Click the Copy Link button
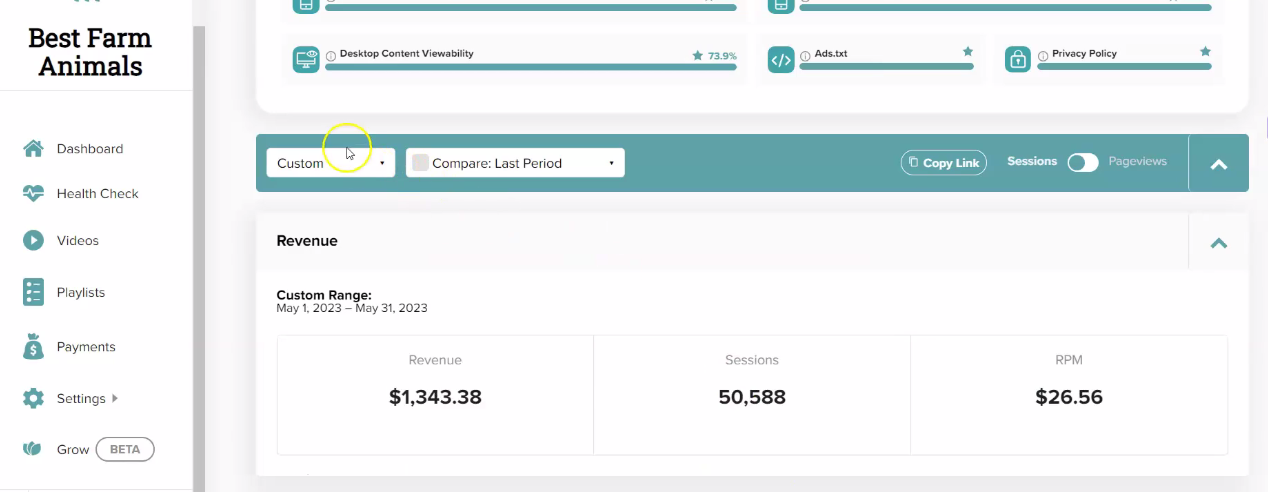Viewport: 1268px width, 492px height. 944,163
